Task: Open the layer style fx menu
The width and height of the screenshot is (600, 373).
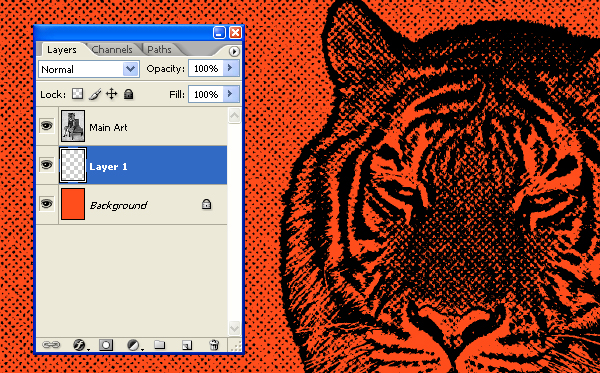Action: (x=80, y=345)
